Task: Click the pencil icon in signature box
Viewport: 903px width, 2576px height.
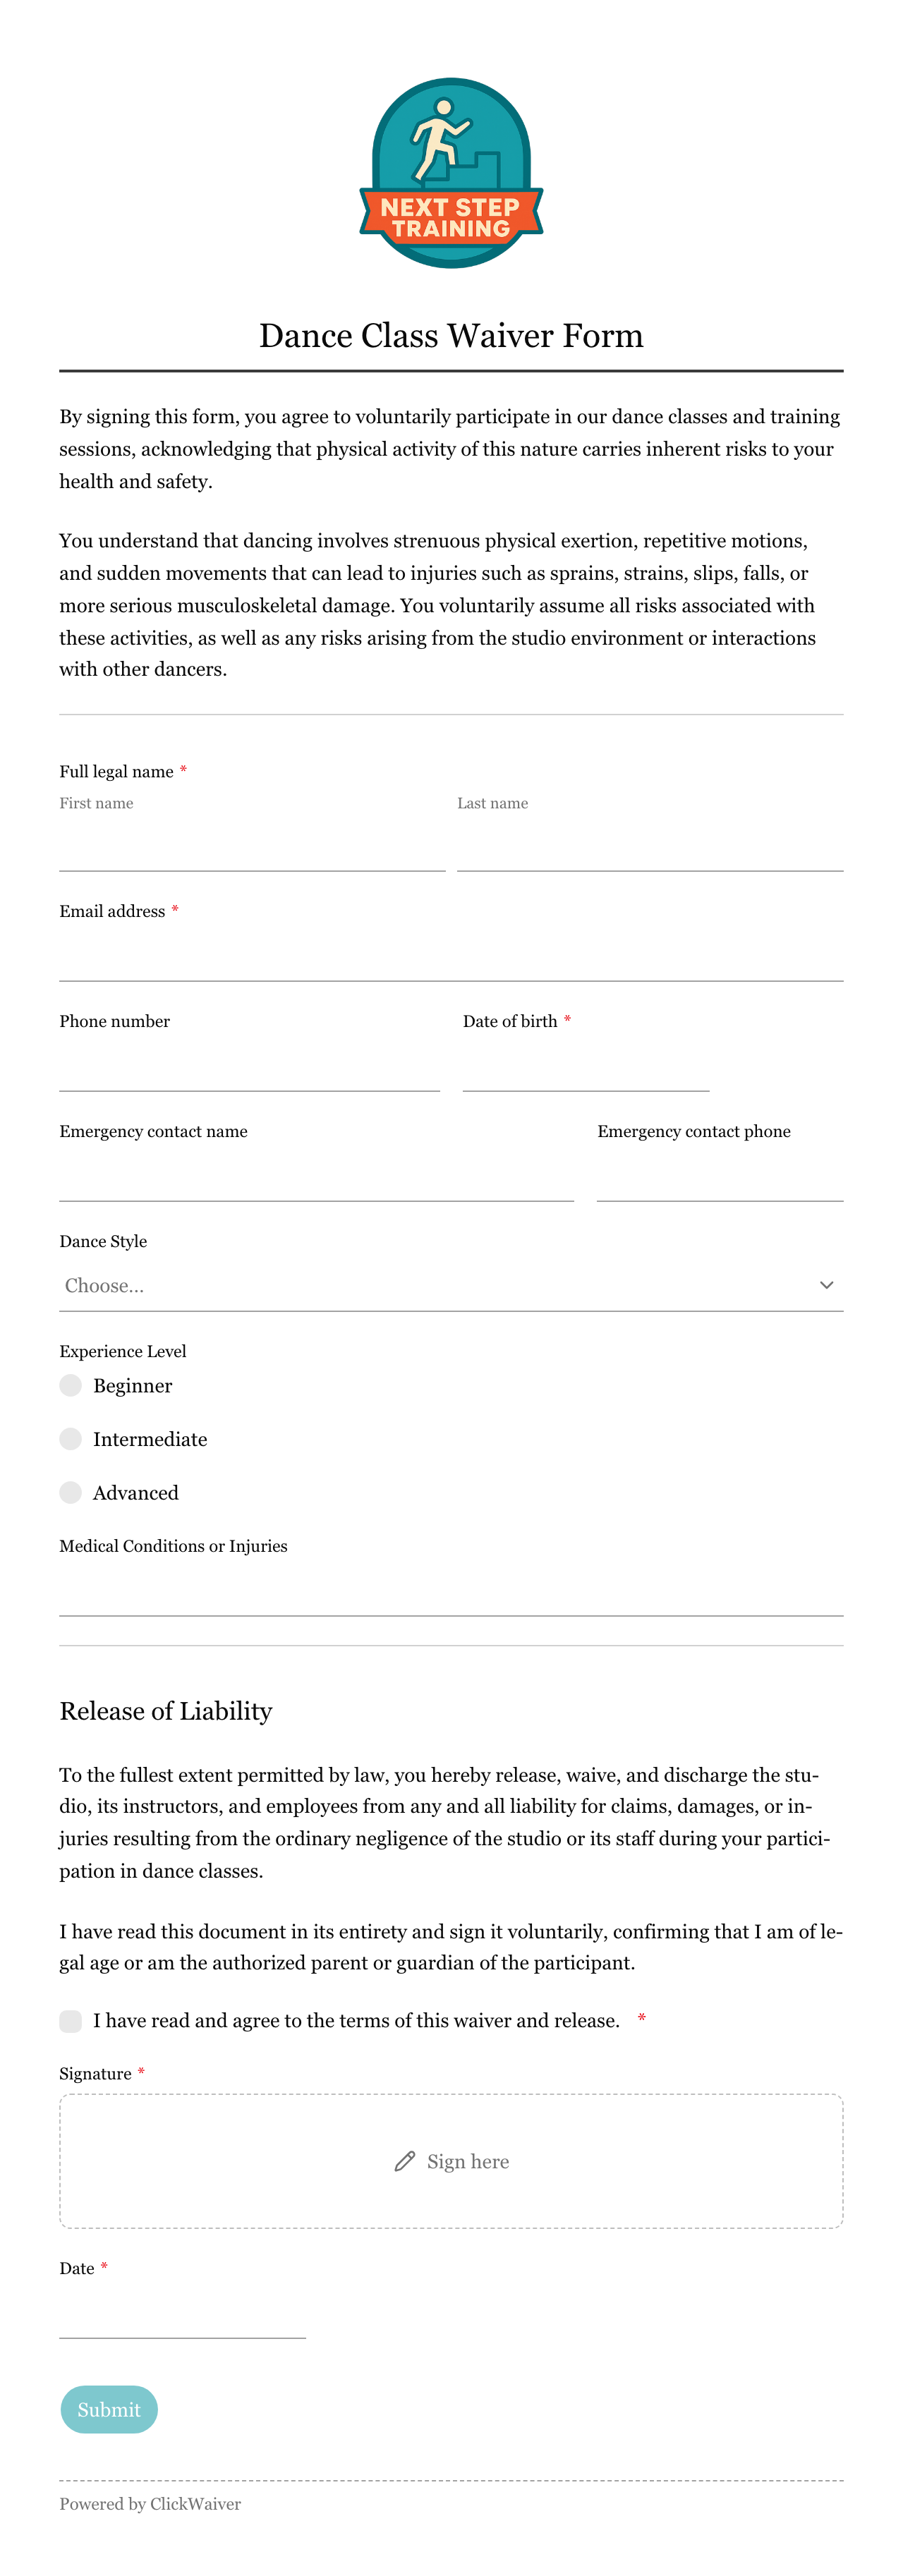Action: coord(404,2161)
